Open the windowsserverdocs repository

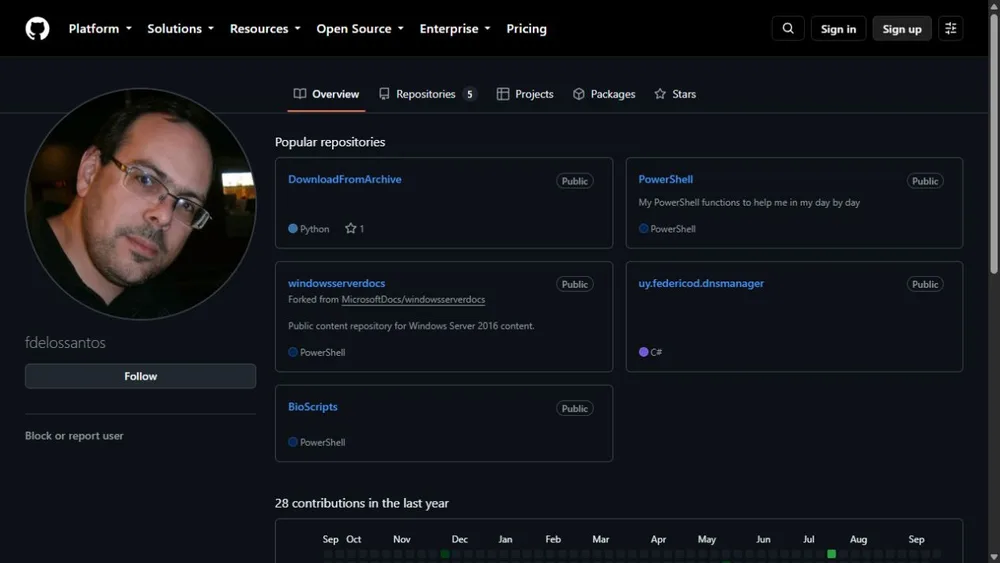click(336, 283)
